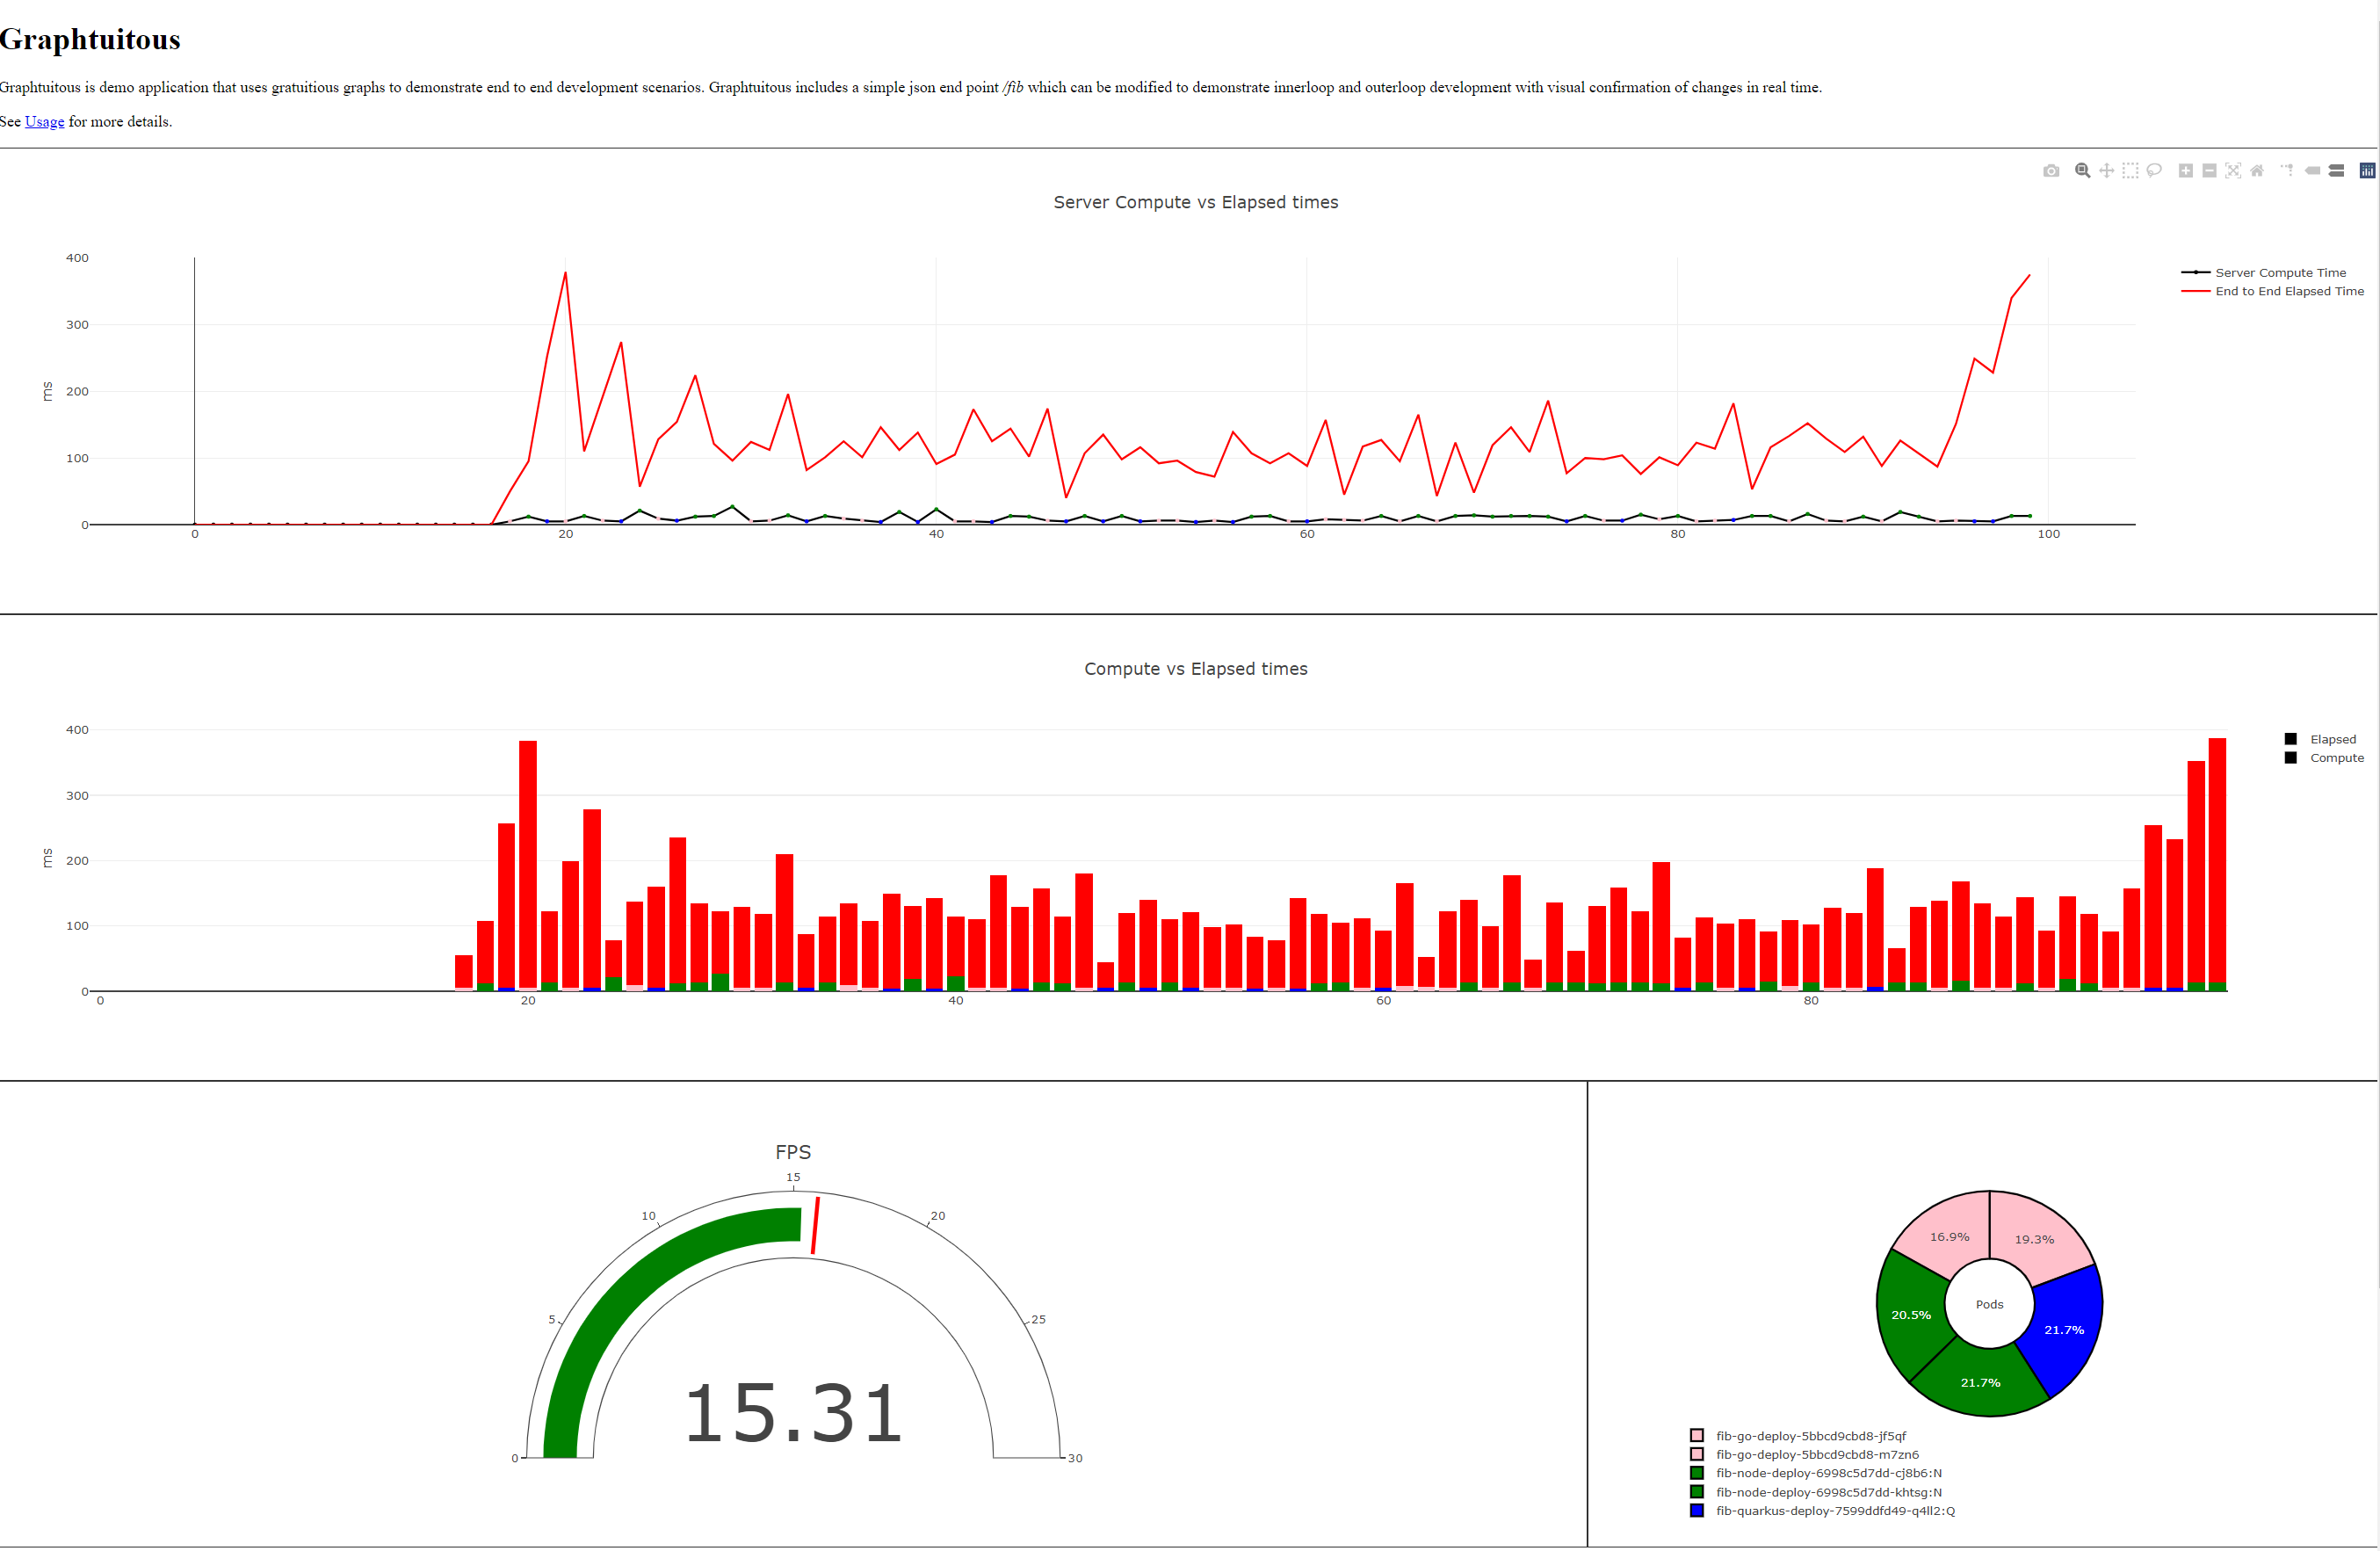Select the Zoom tool in modebar
The width and height of the screenshot is (2380, 1551).
coord(2082,171)
